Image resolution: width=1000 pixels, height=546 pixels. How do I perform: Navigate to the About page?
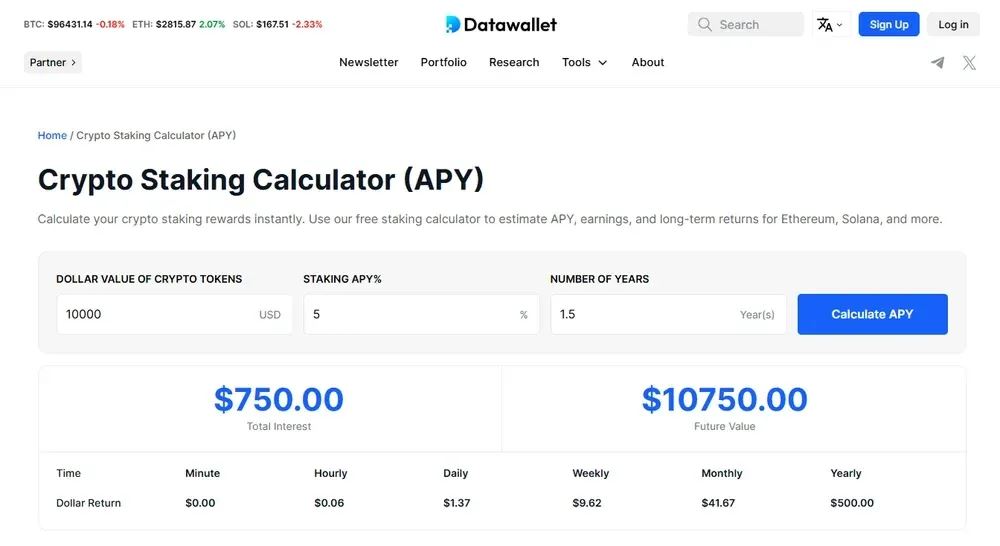point(648,62)
